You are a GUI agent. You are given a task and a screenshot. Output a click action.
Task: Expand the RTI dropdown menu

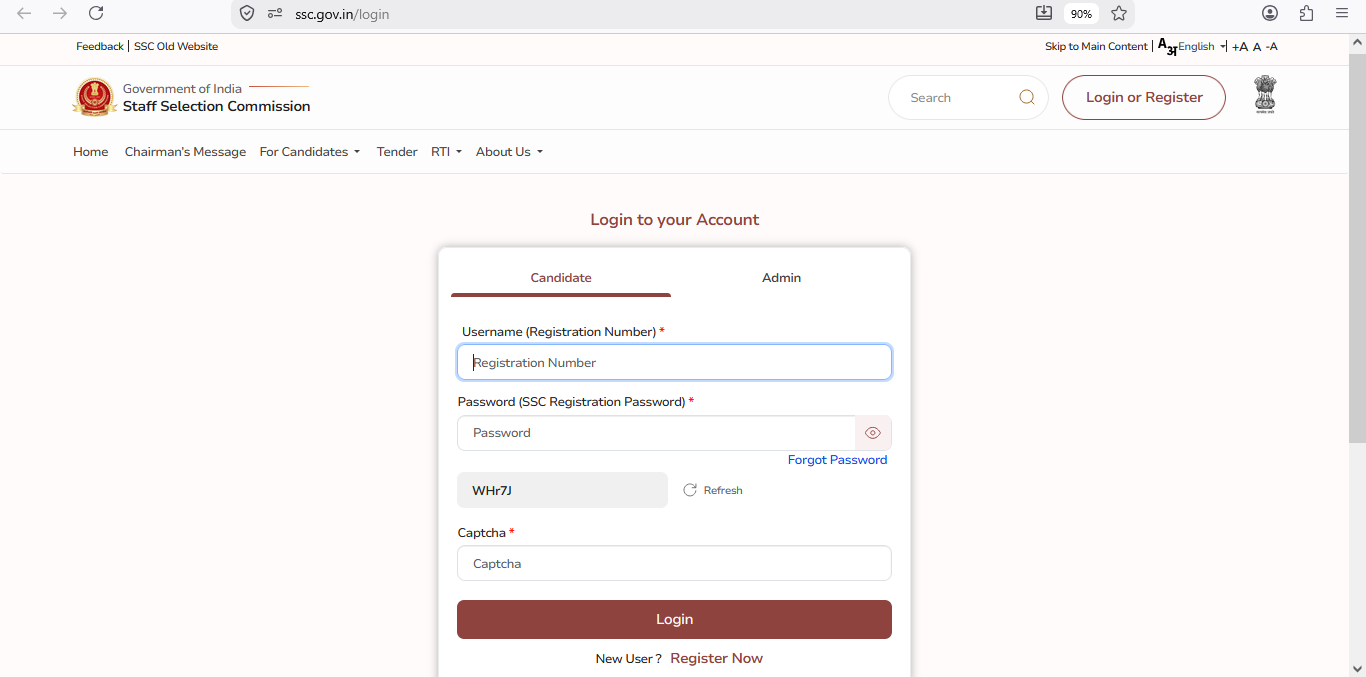(447, 152)
